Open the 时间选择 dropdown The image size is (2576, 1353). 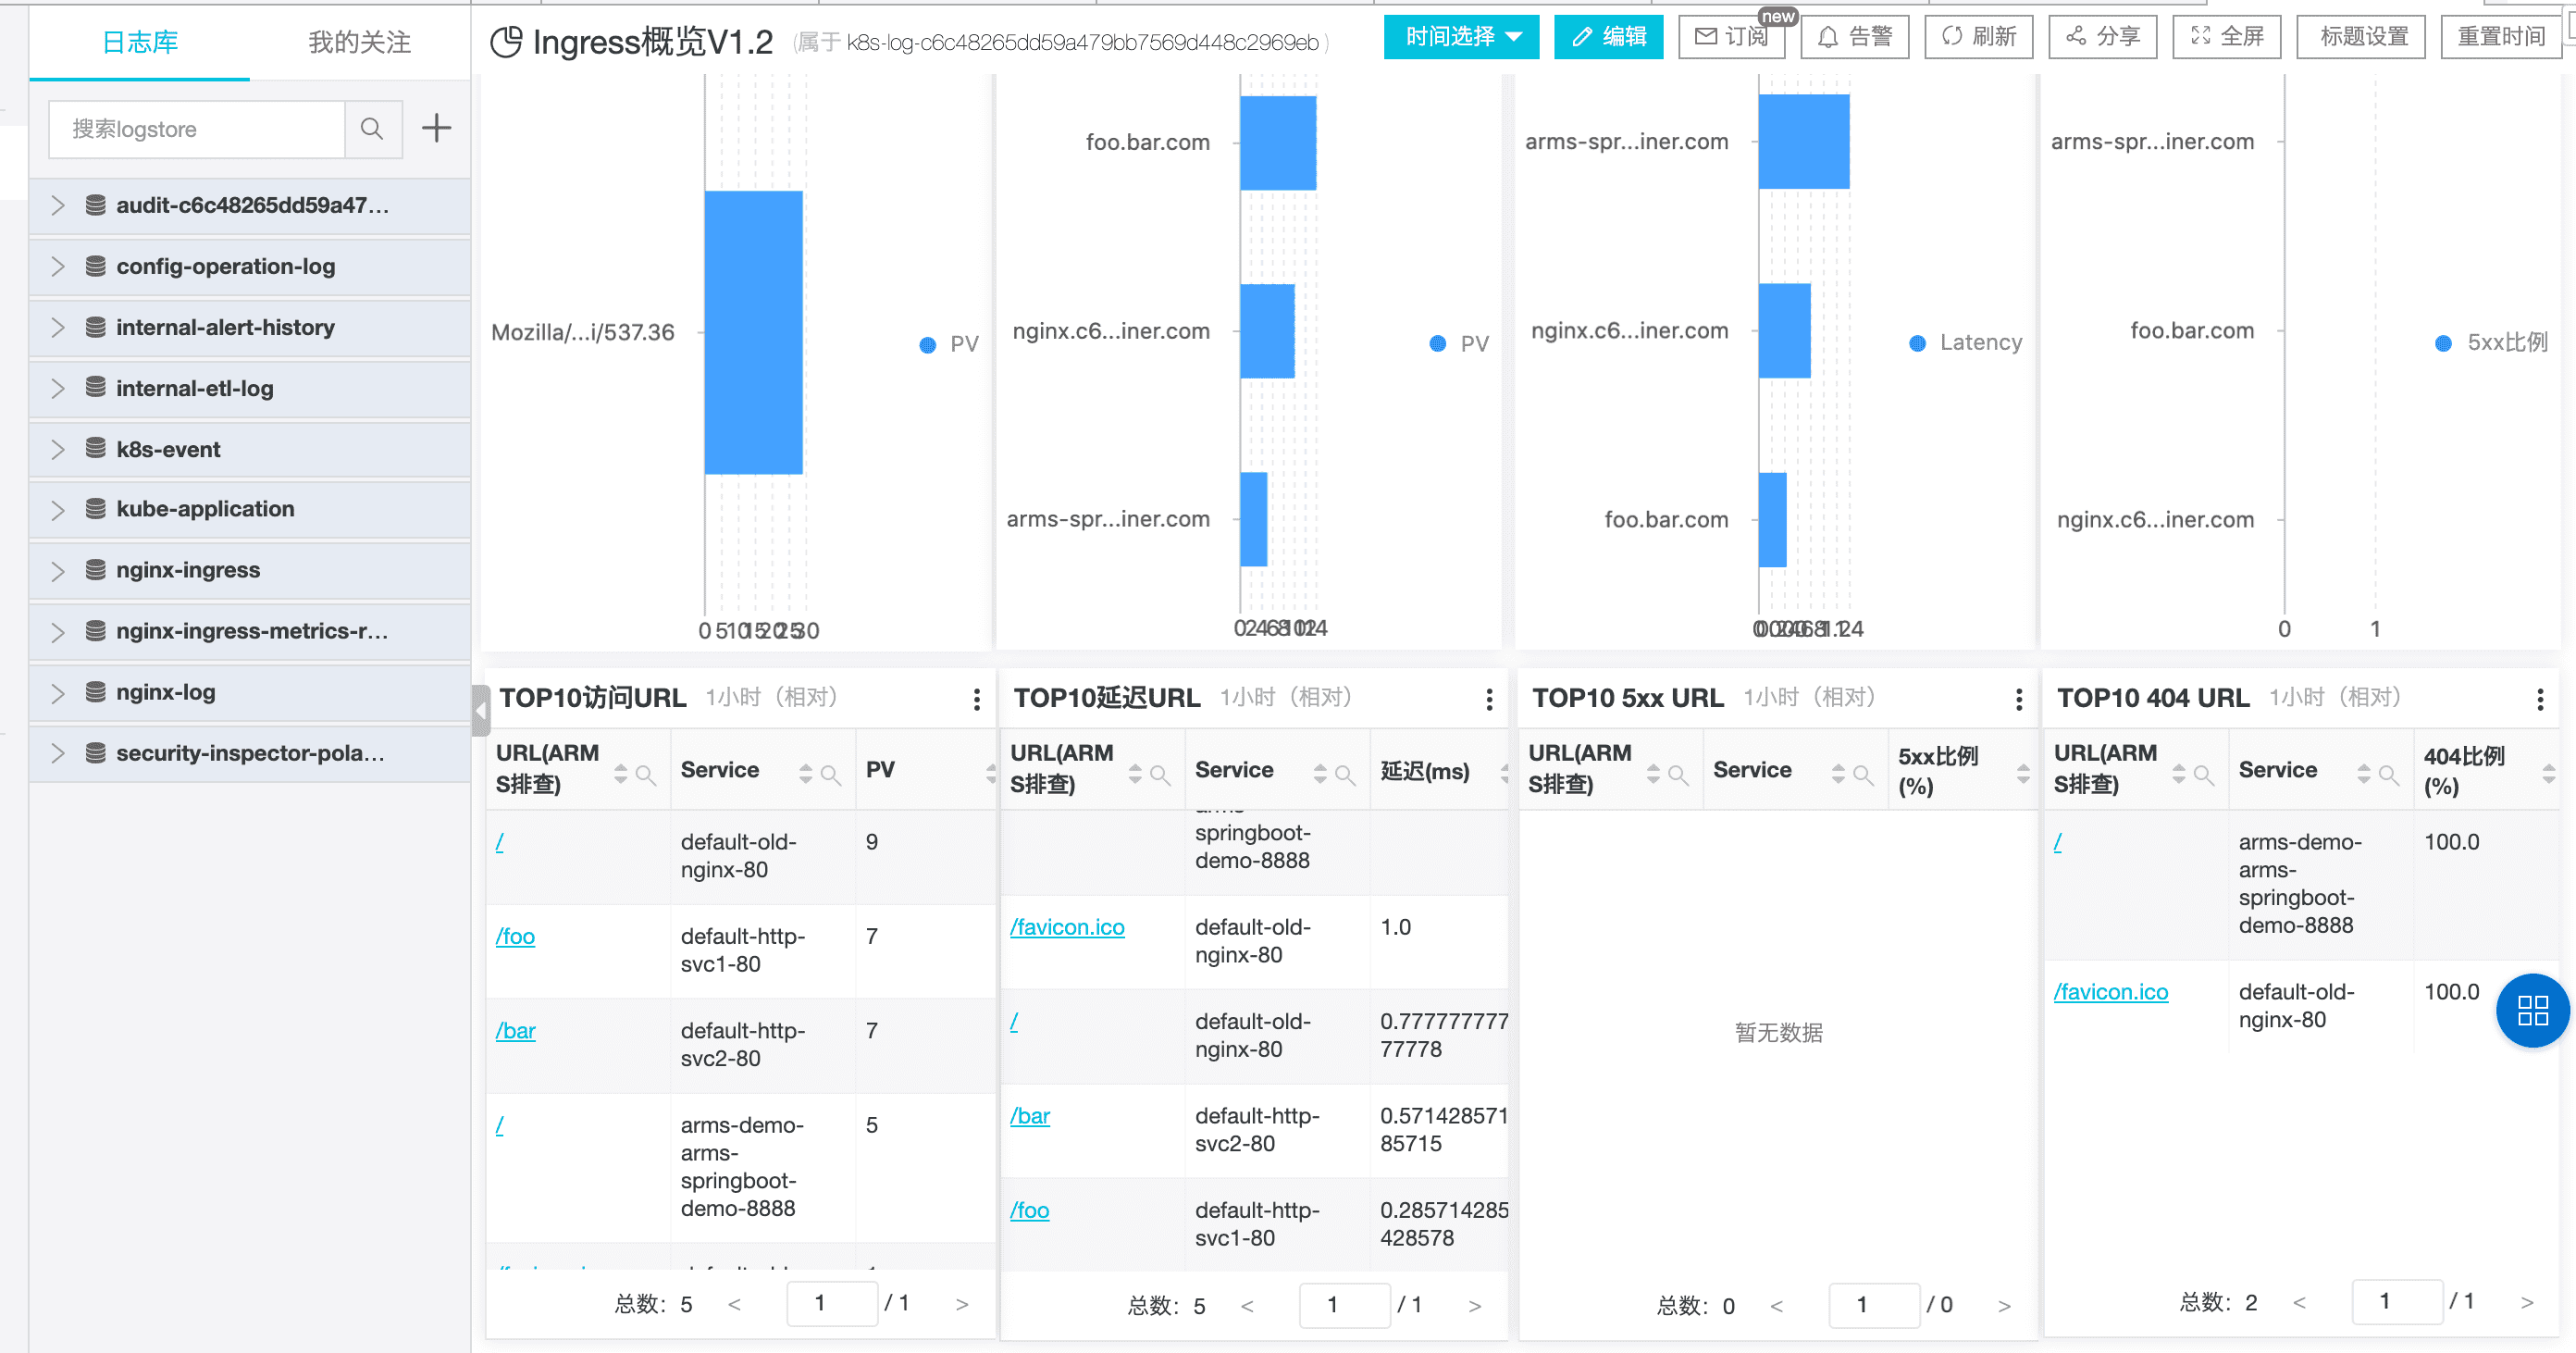point(1461,37)
